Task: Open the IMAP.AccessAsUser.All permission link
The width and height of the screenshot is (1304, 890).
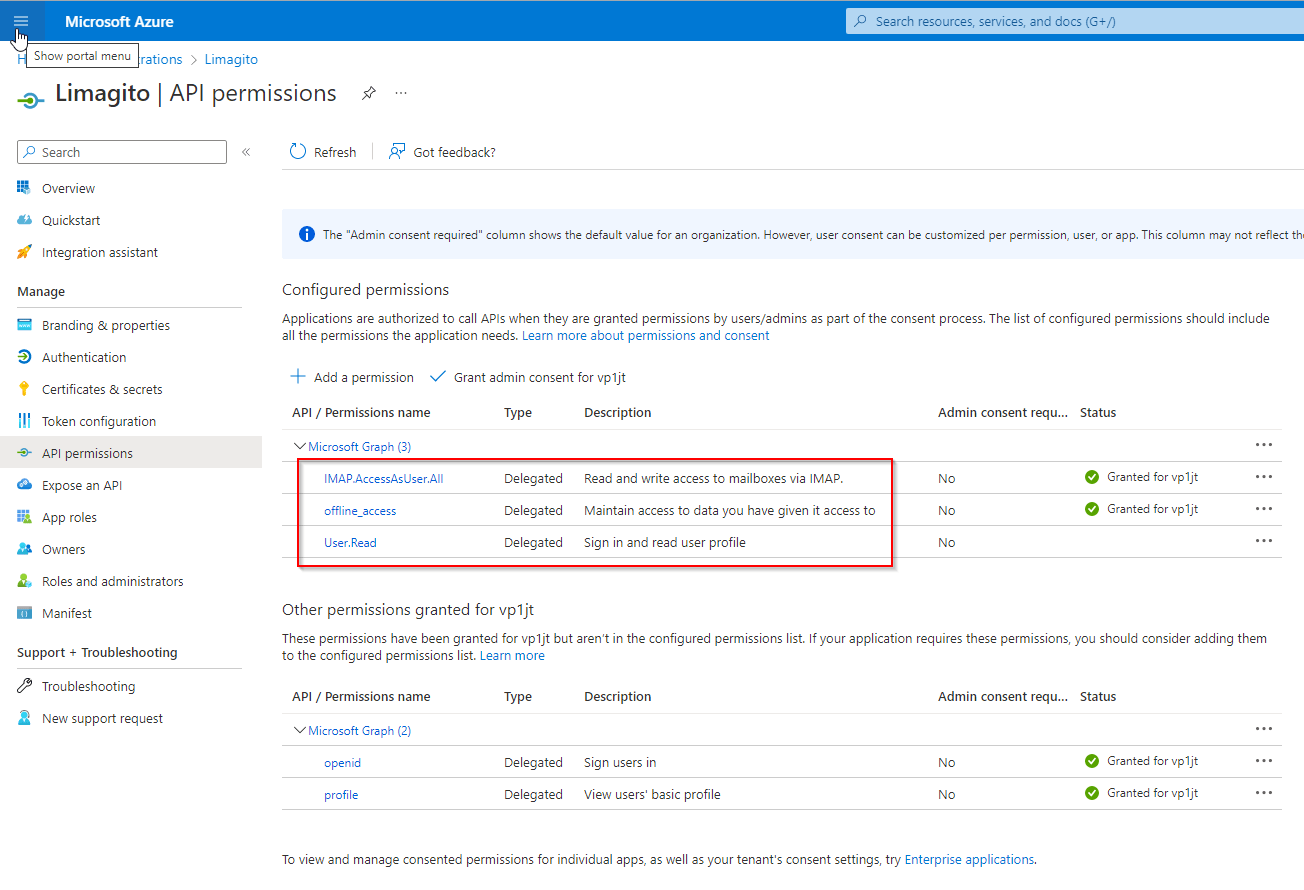Action: 383,478
